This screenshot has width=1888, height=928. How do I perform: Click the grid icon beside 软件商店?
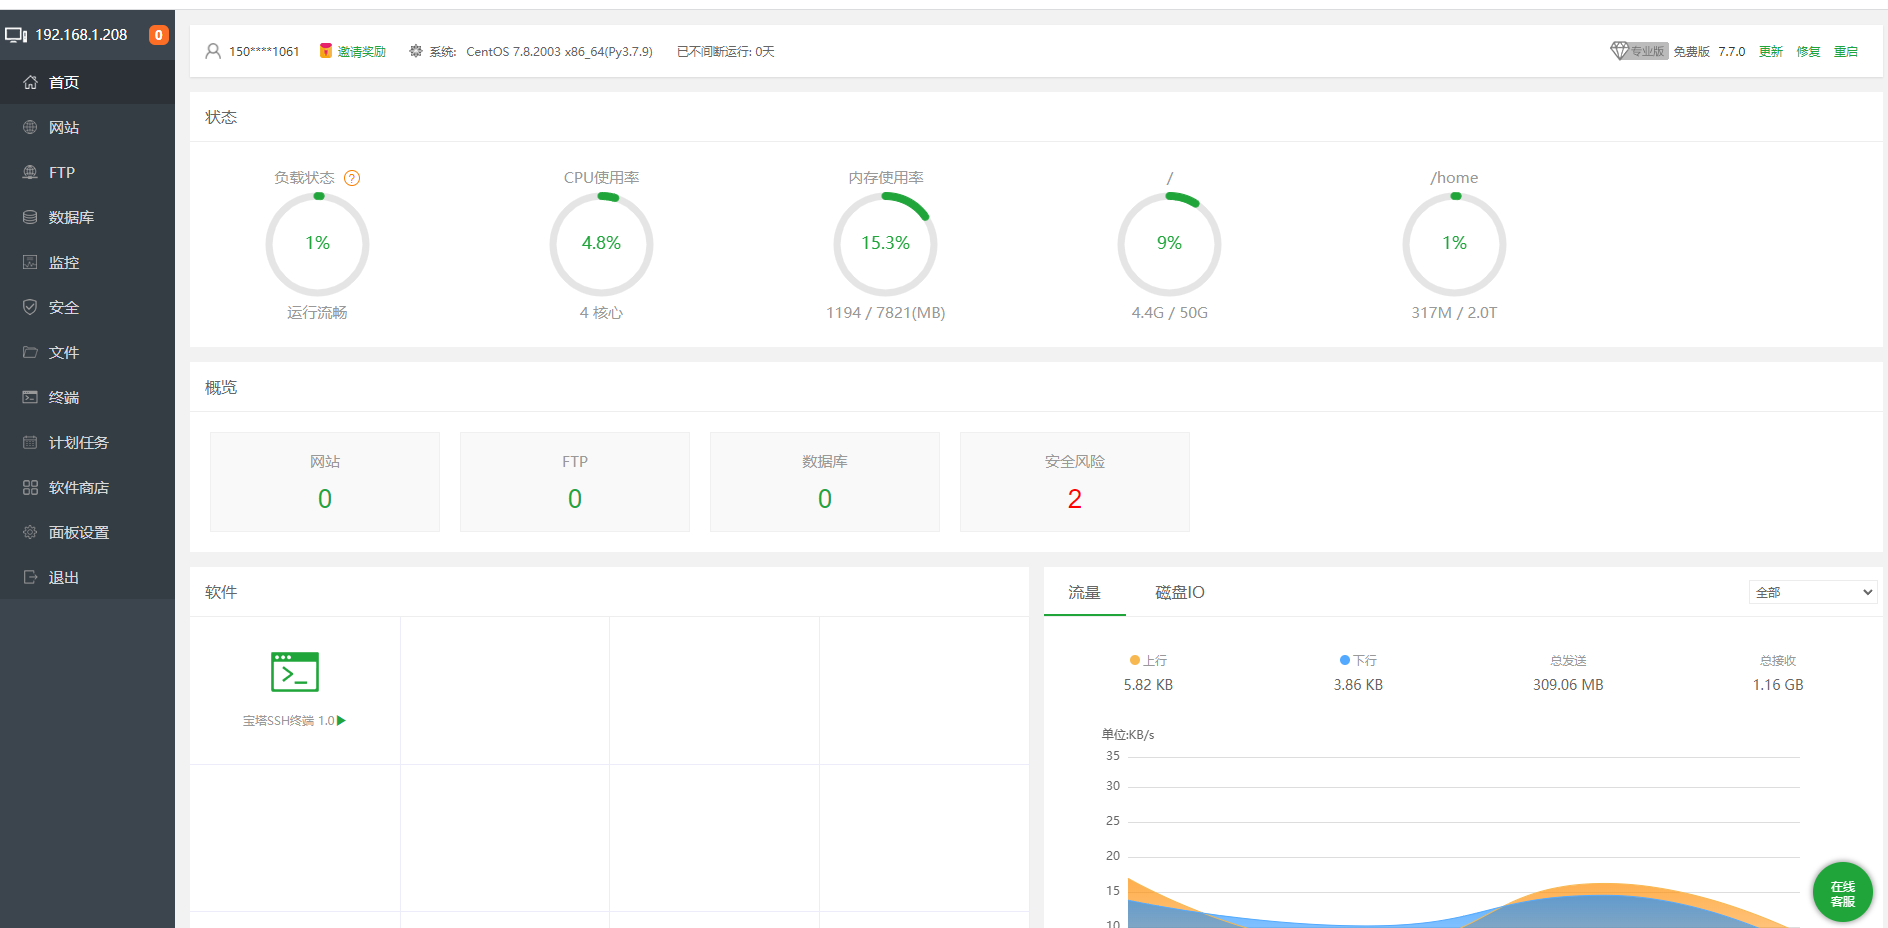[x=30, y=487]
